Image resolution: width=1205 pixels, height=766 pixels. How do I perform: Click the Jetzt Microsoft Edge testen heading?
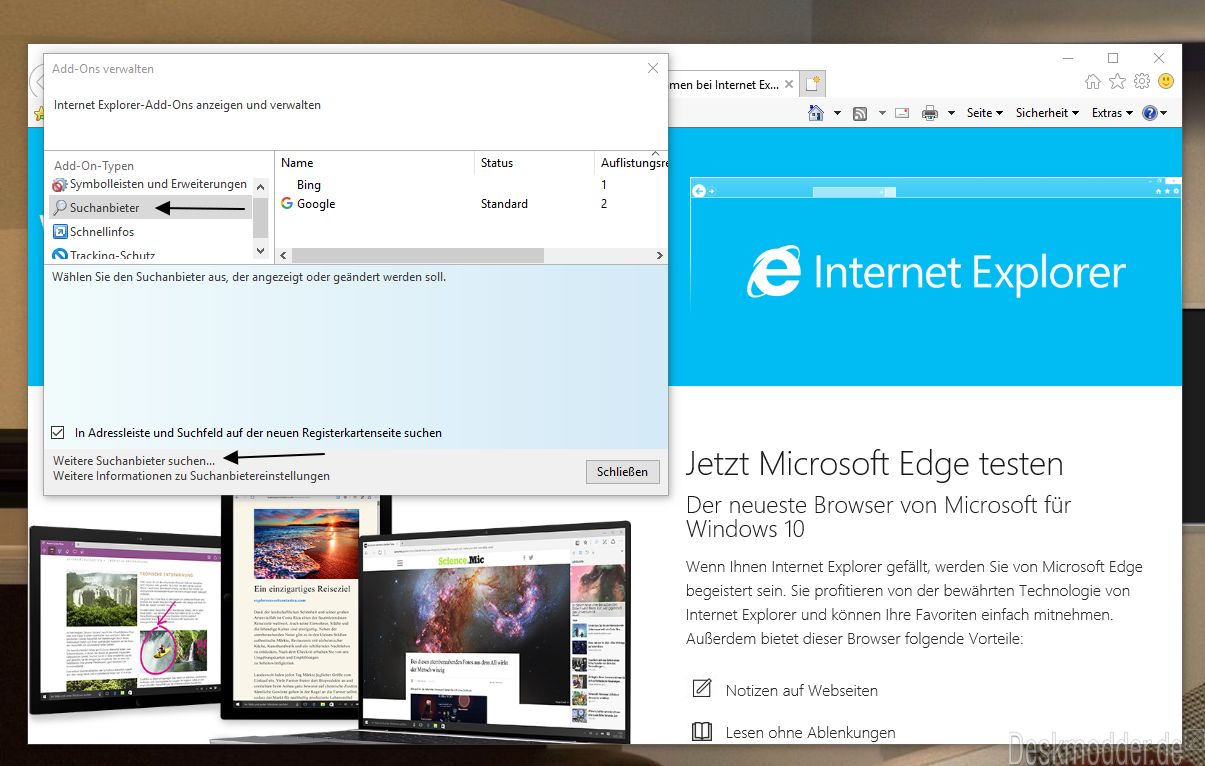pos(874,464)
